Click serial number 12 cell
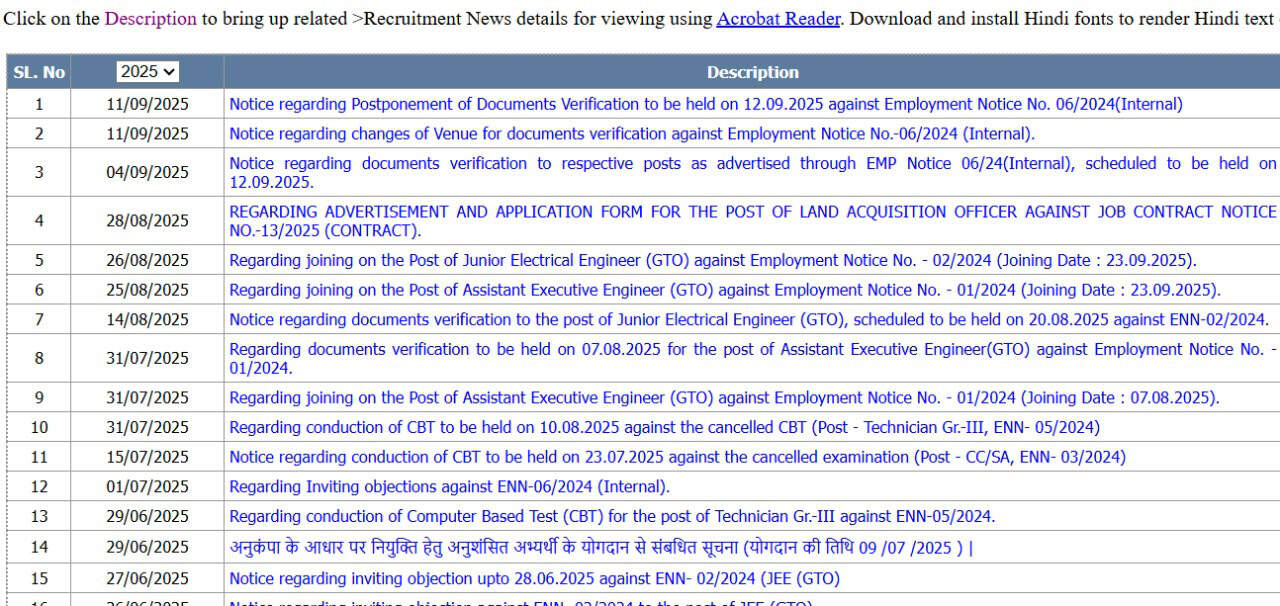Screen dimensions: 1280x606 39,488
